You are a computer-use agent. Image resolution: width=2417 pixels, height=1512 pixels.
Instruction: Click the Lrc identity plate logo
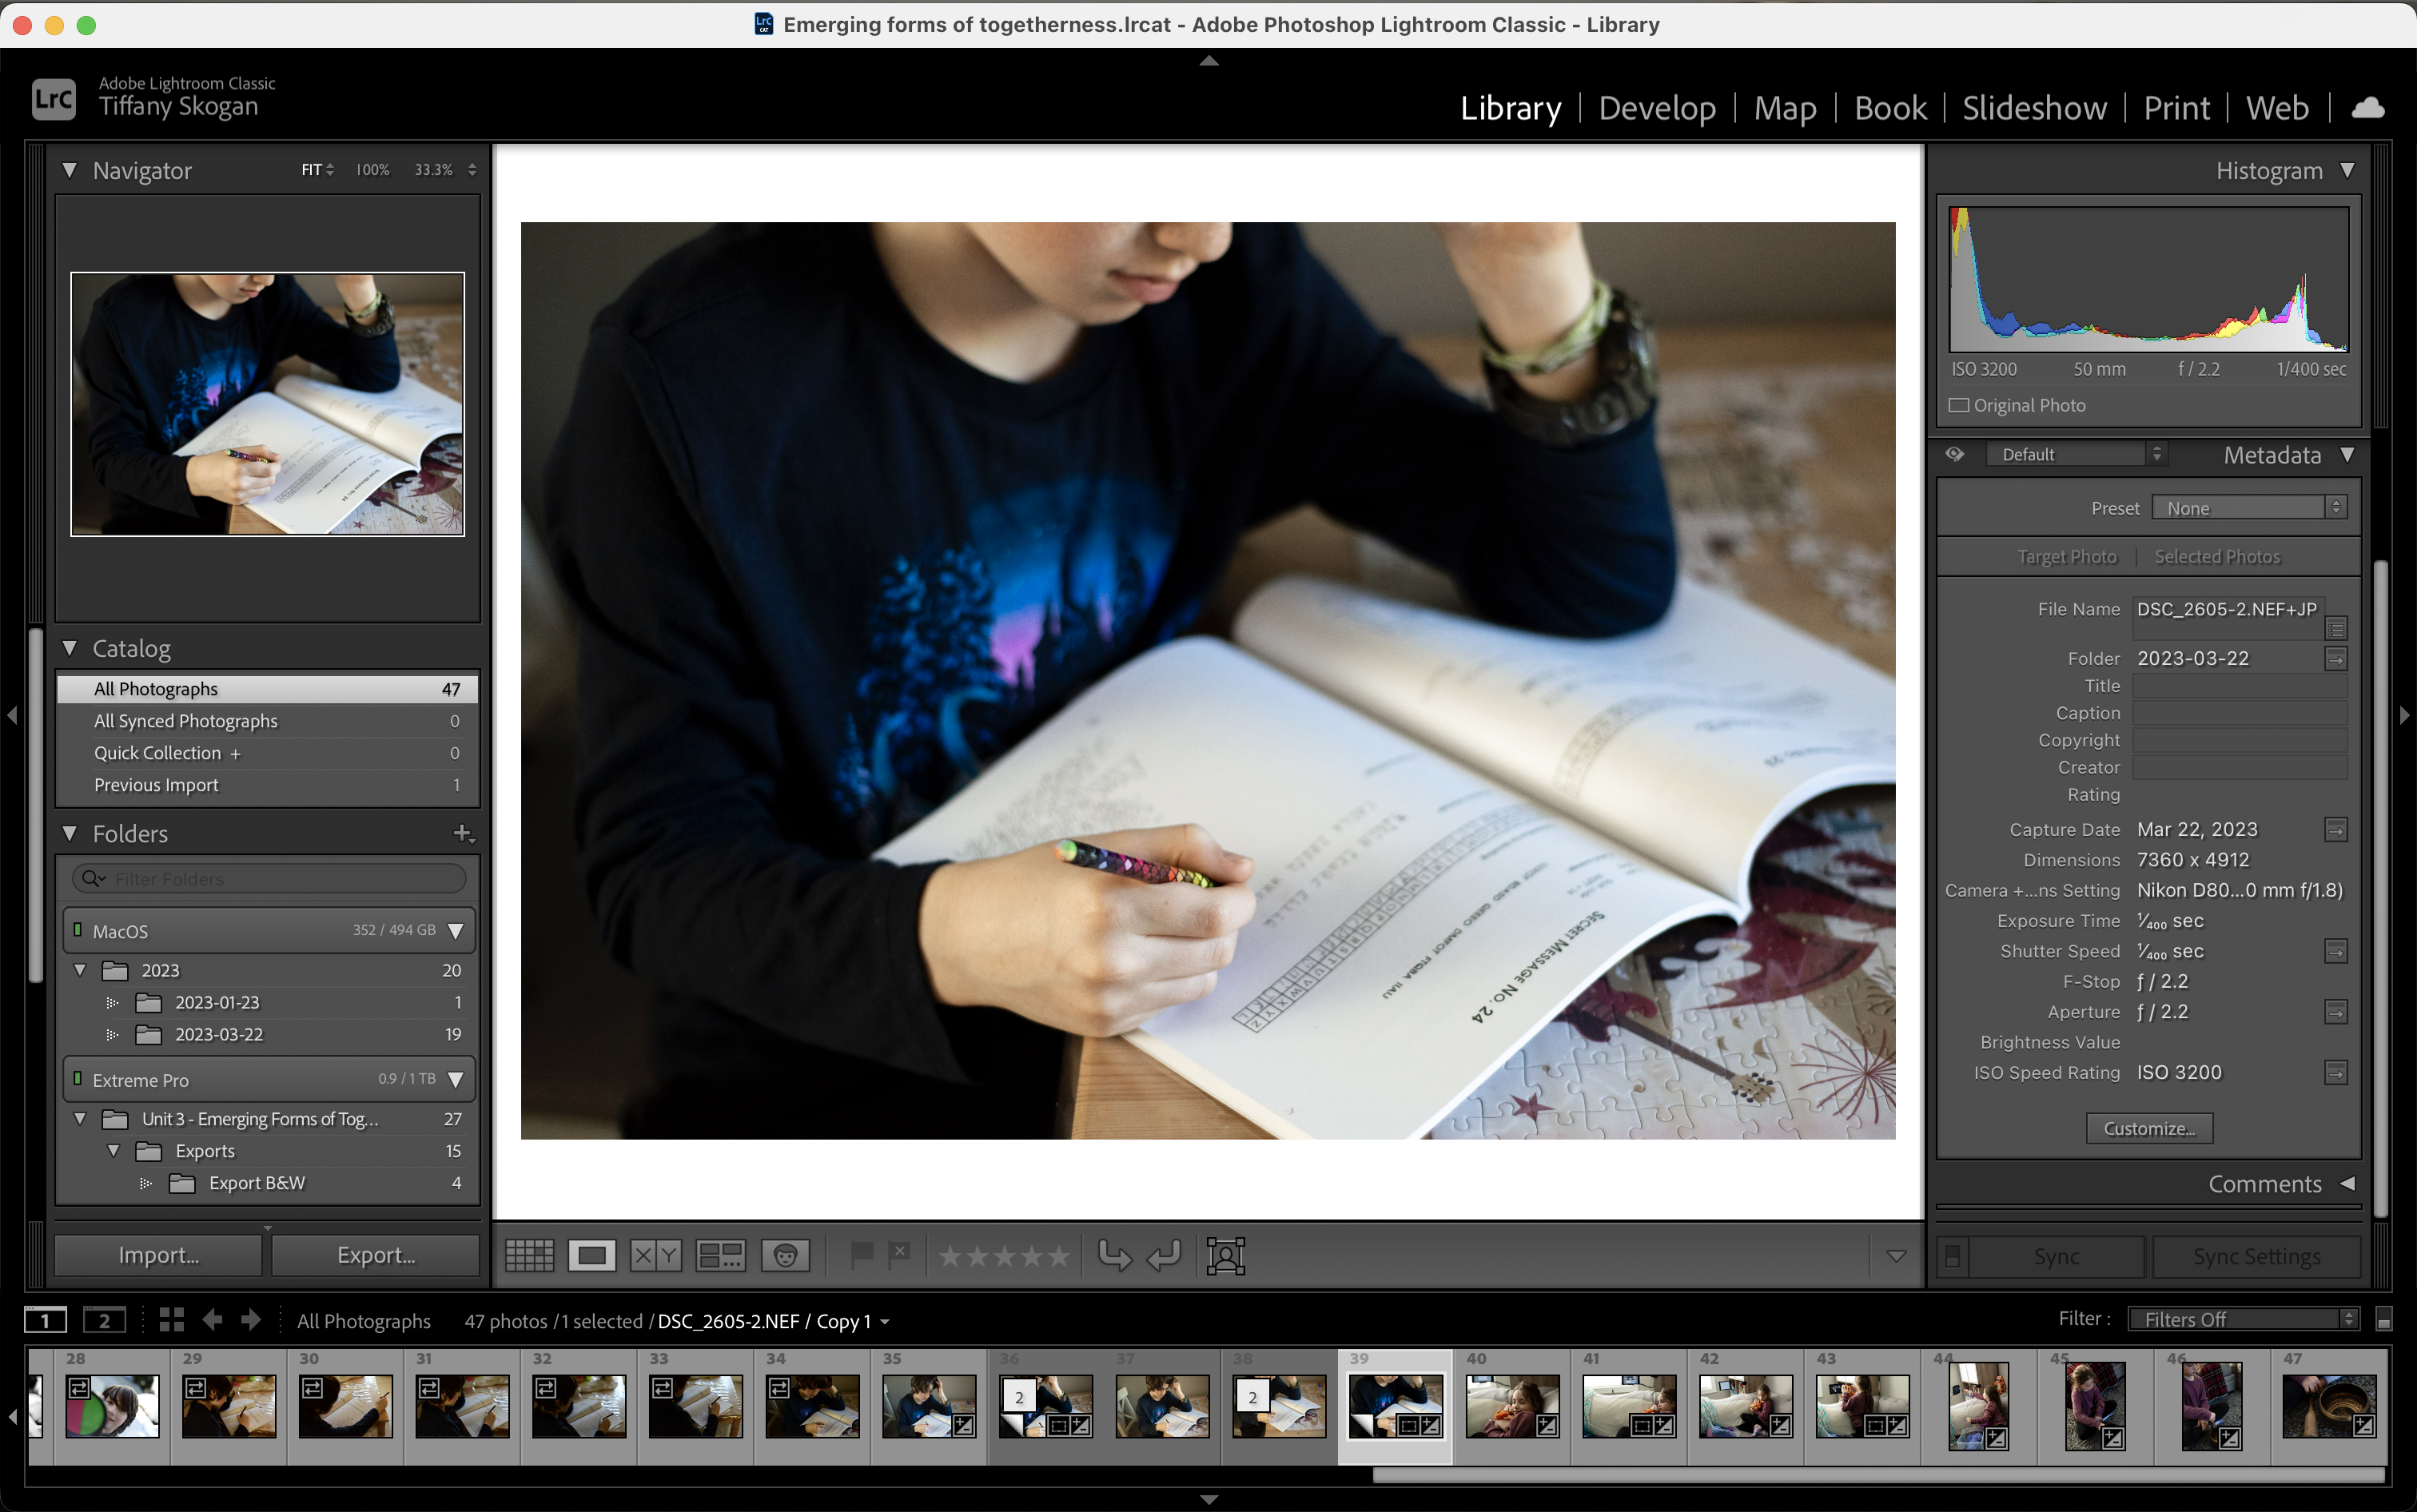[x=54, y=99]
